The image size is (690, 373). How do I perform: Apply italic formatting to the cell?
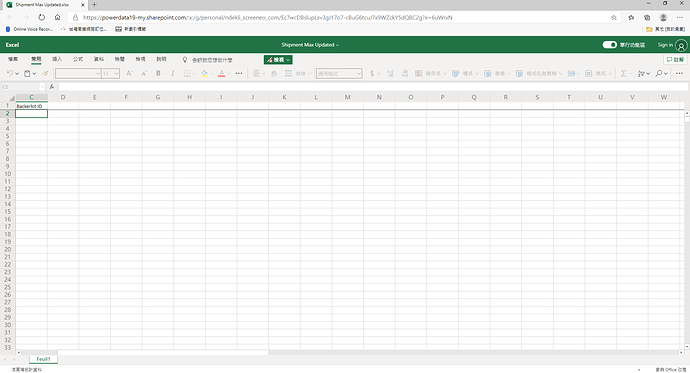(172, 73)
